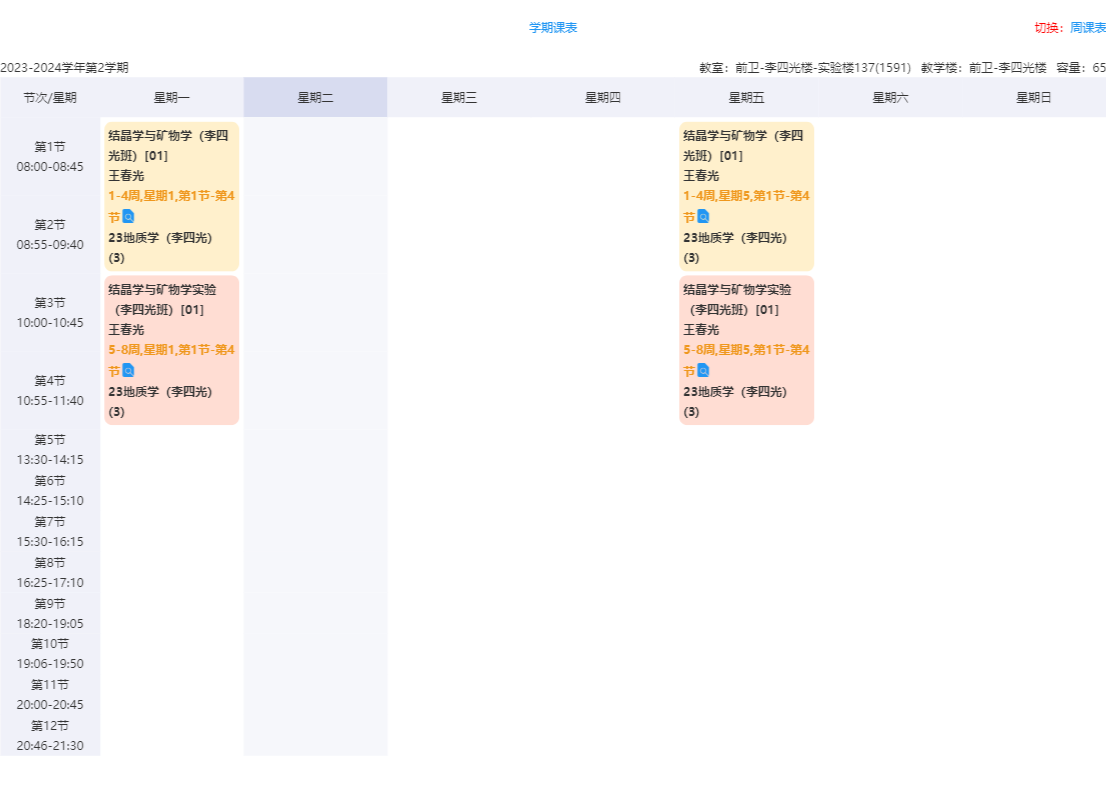Select the 星期三 column header
This screenshot has height=796, width=1106.
click(459, 97)
